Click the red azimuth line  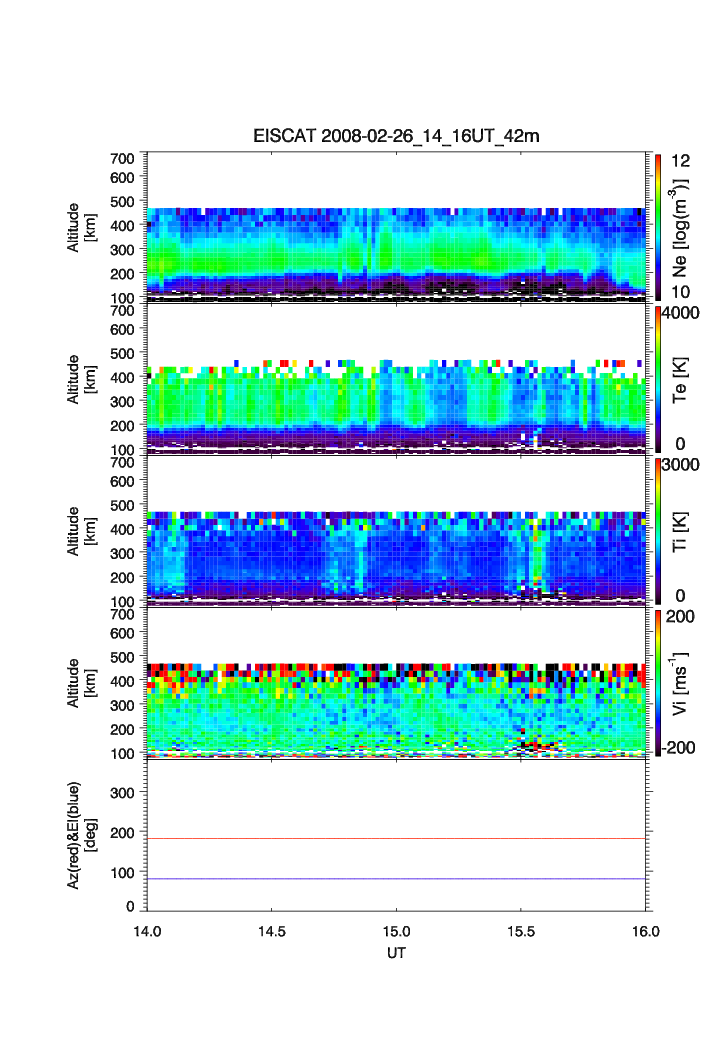[398, 839]
